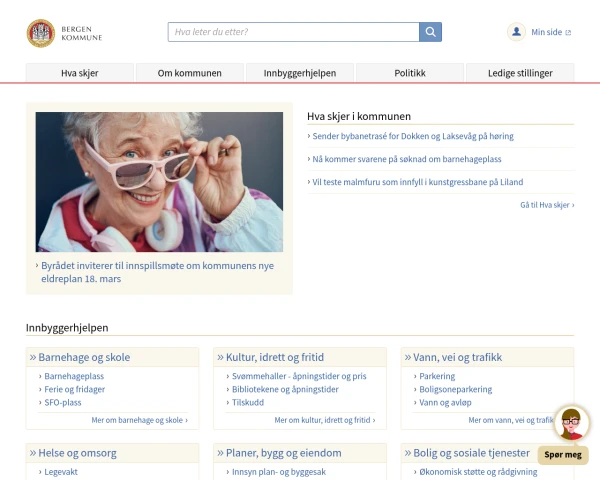This screenshot has height=480, width=600.
Task: Follow the Gå til Hva skjer link
Action: (x=547, y=205)
